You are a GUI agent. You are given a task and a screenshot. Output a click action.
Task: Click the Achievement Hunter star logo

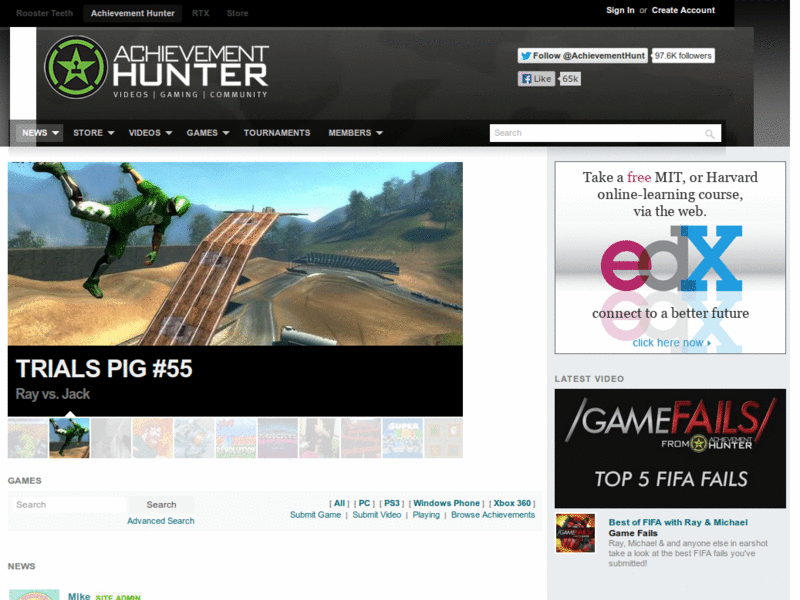click(76, 67)
